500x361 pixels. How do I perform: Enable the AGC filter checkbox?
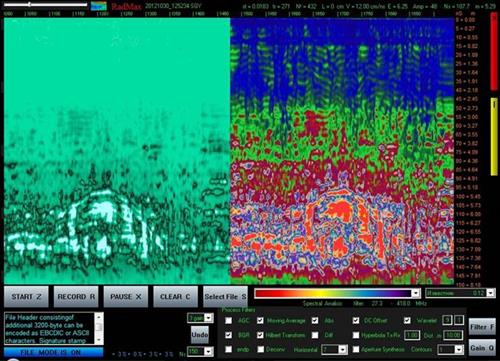click(x=228, y=320)
